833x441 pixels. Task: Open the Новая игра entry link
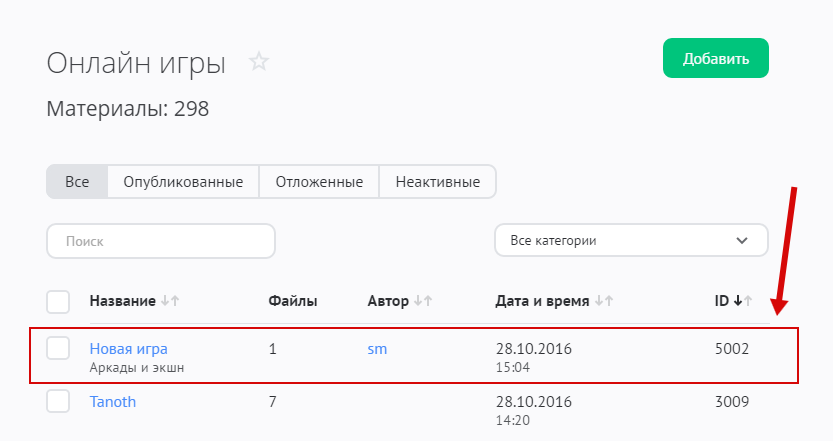[128, 349]
